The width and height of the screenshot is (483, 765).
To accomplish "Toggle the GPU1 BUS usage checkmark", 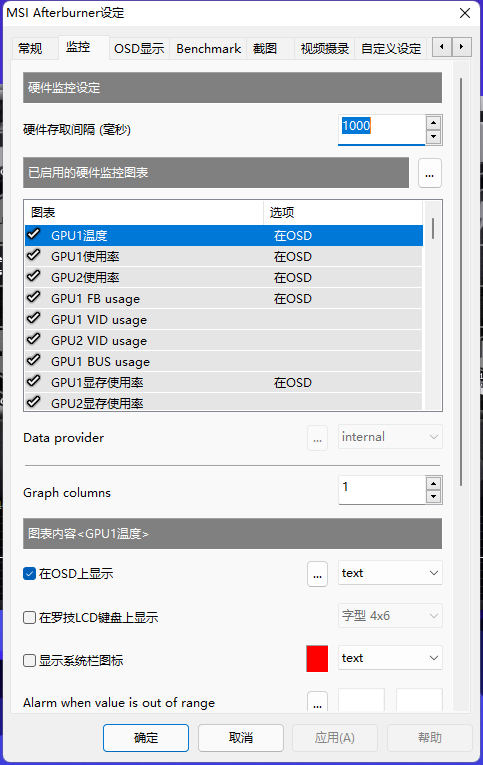I will point(34,361).
